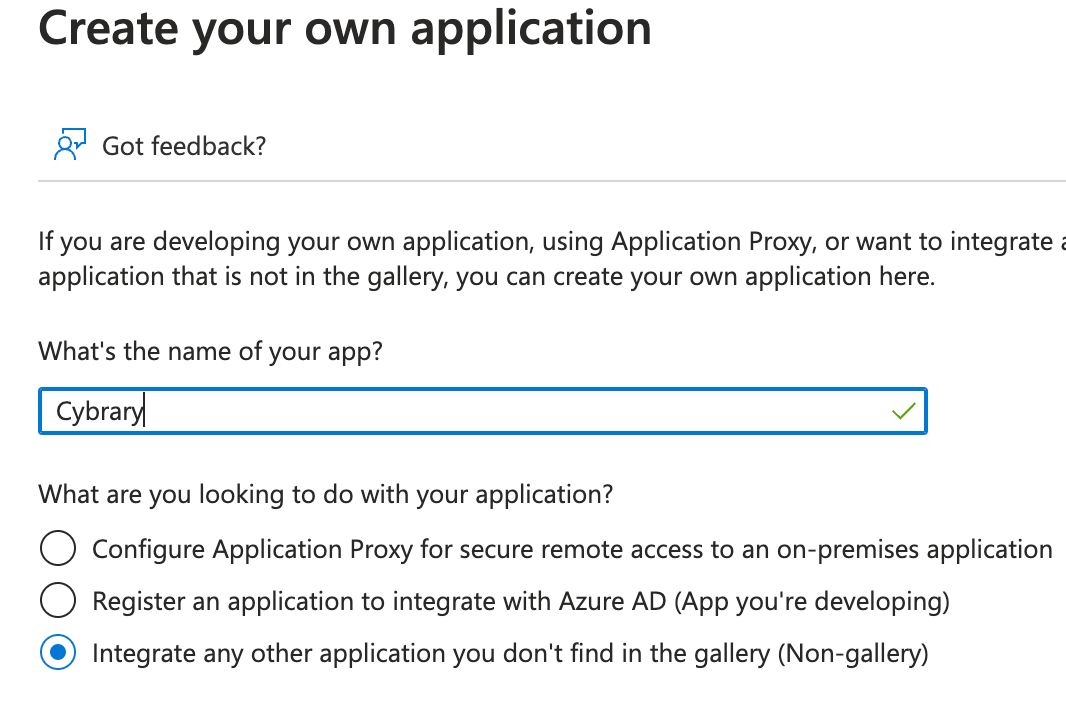Screen dimensions: 1066x710
Task: Click the 'What's the name of your app?' label
Action: pyautogui.click(x=210, y=351)
